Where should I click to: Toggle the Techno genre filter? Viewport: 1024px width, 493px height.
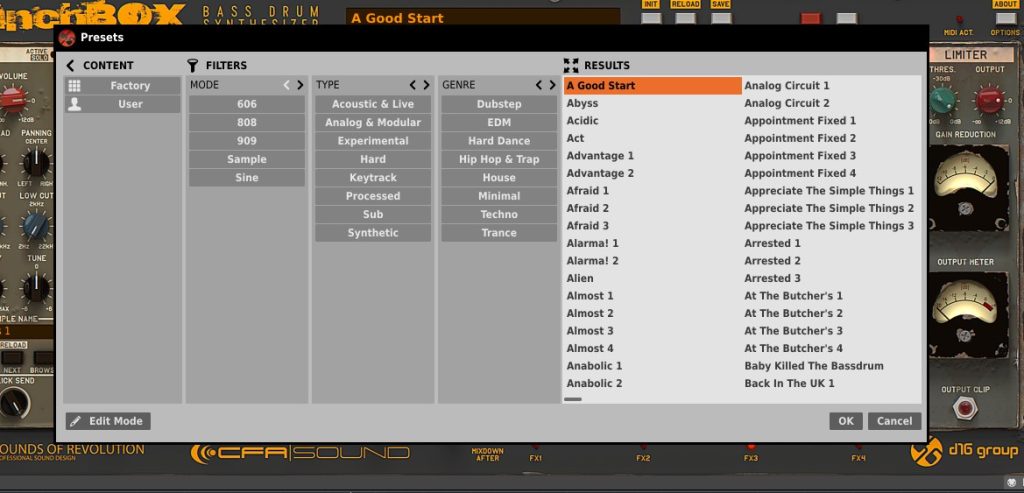pyautogui.click(x=499, y=215)
